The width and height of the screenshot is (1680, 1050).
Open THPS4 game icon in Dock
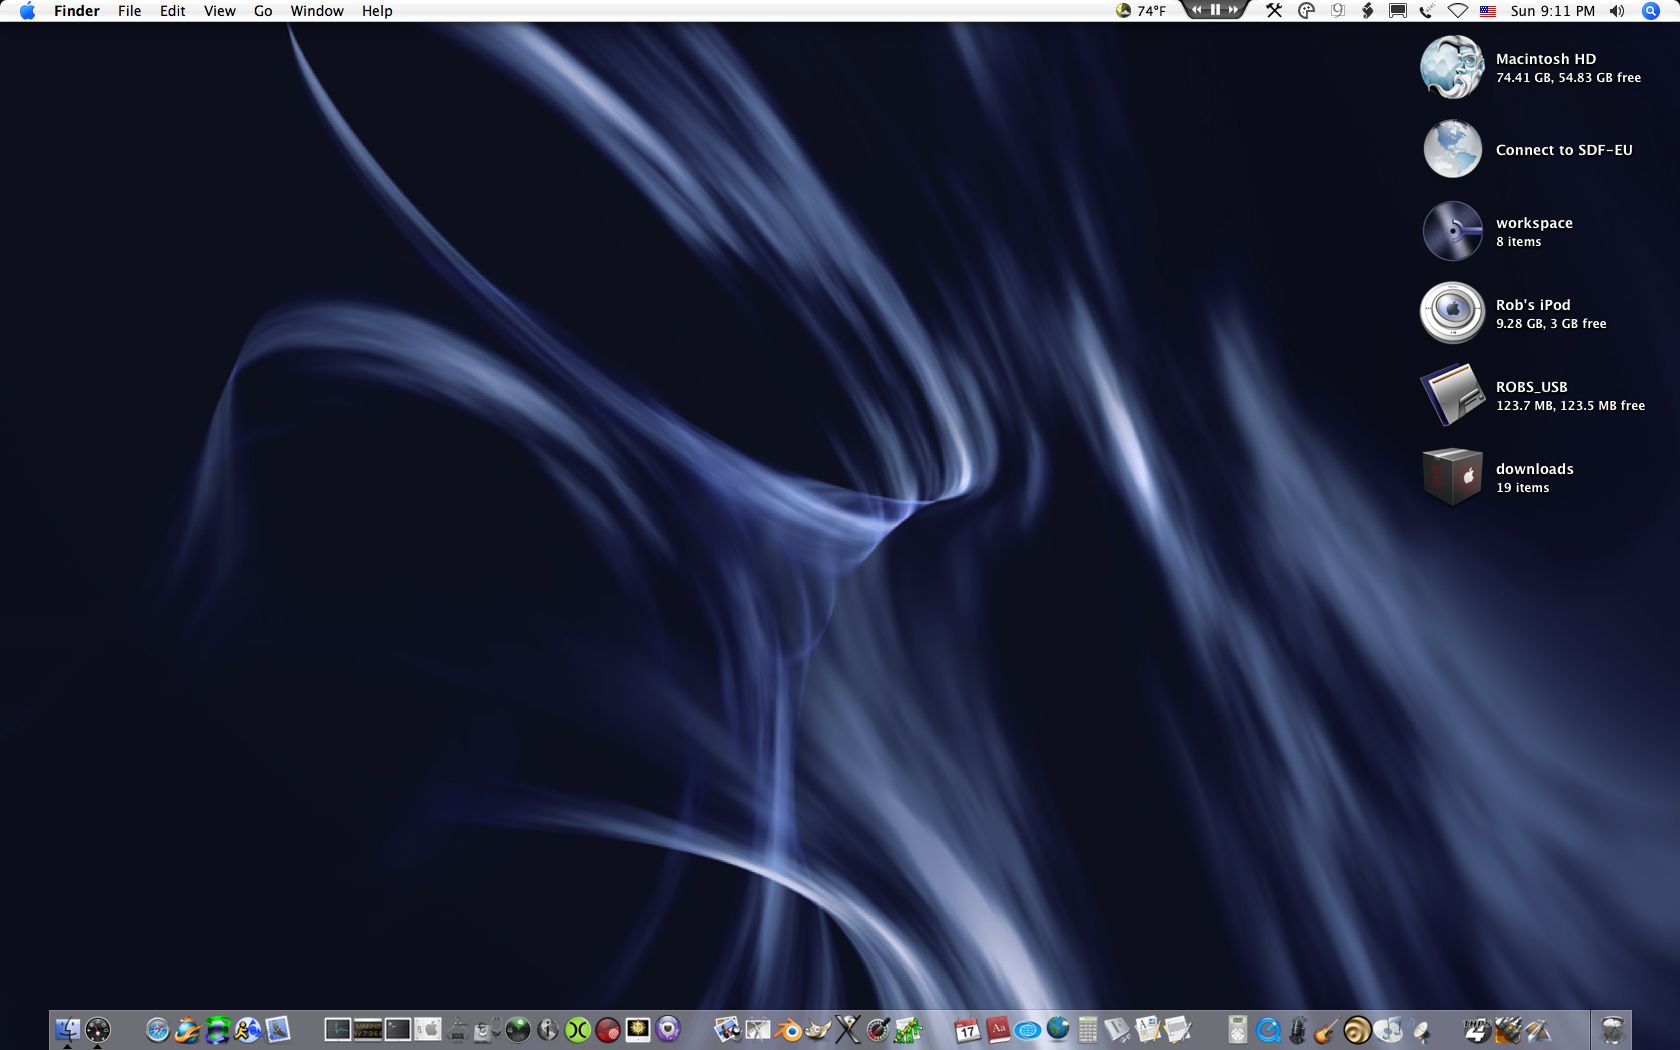pyautogui.click(x=1478, y=1029)
